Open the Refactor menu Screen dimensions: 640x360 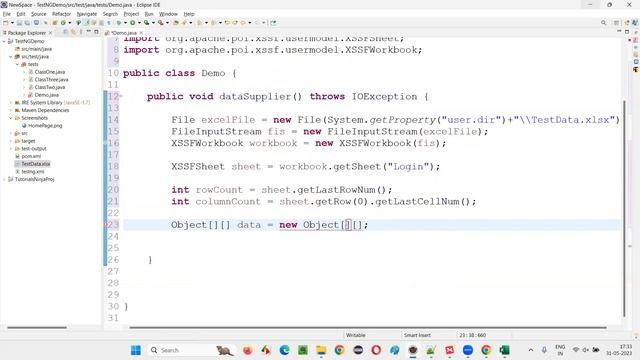click(61, 14)
